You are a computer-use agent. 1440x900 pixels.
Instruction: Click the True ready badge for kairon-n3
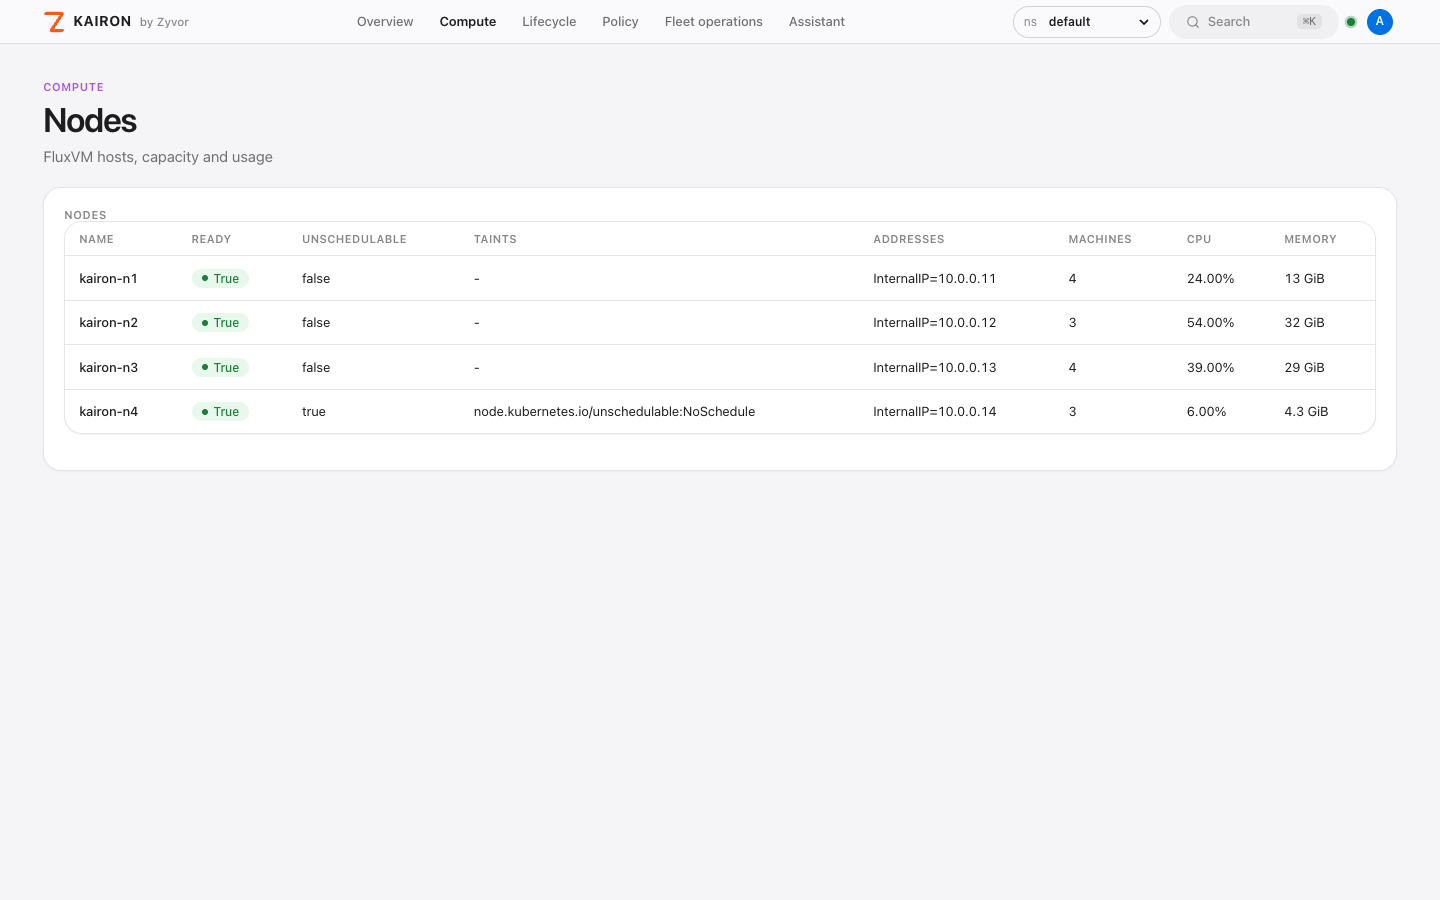pos(220,367)
